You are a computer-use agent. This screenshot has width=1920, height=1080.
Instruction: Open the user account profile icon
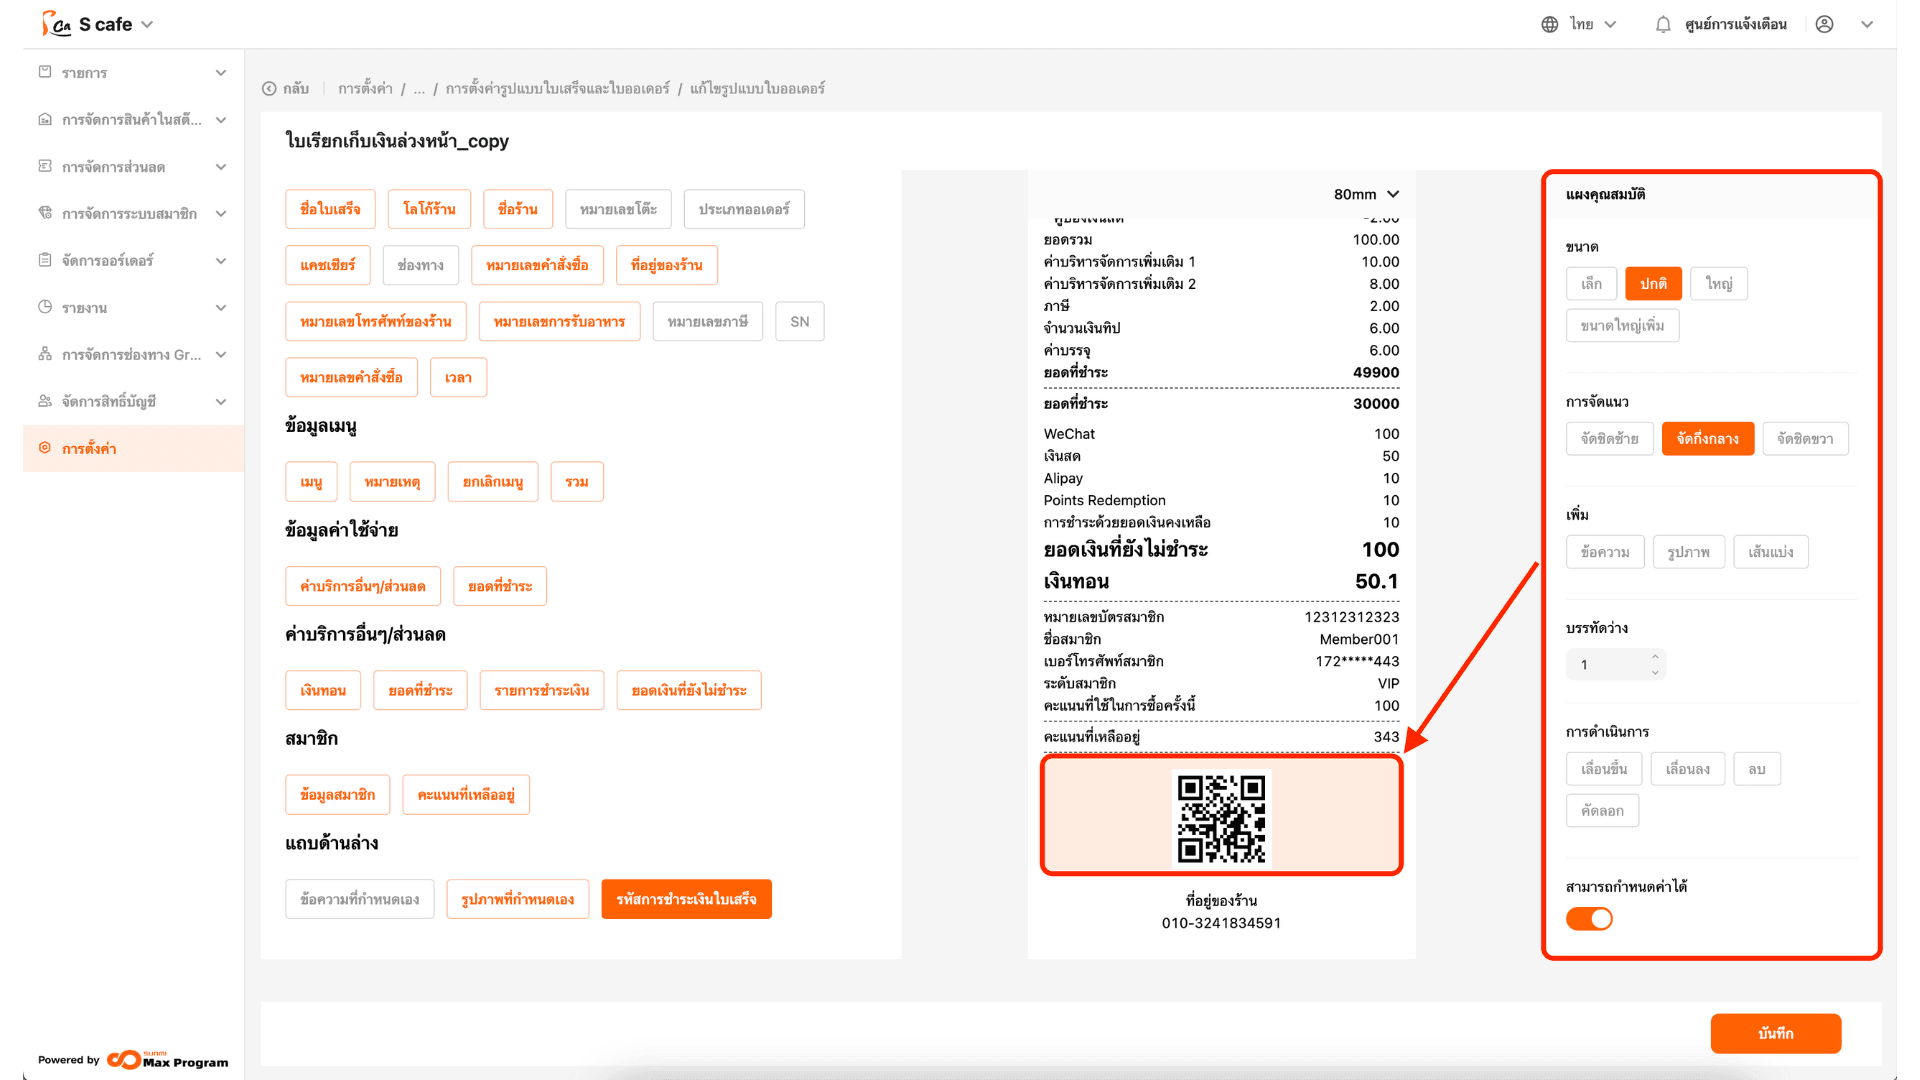pos(1824,25)
